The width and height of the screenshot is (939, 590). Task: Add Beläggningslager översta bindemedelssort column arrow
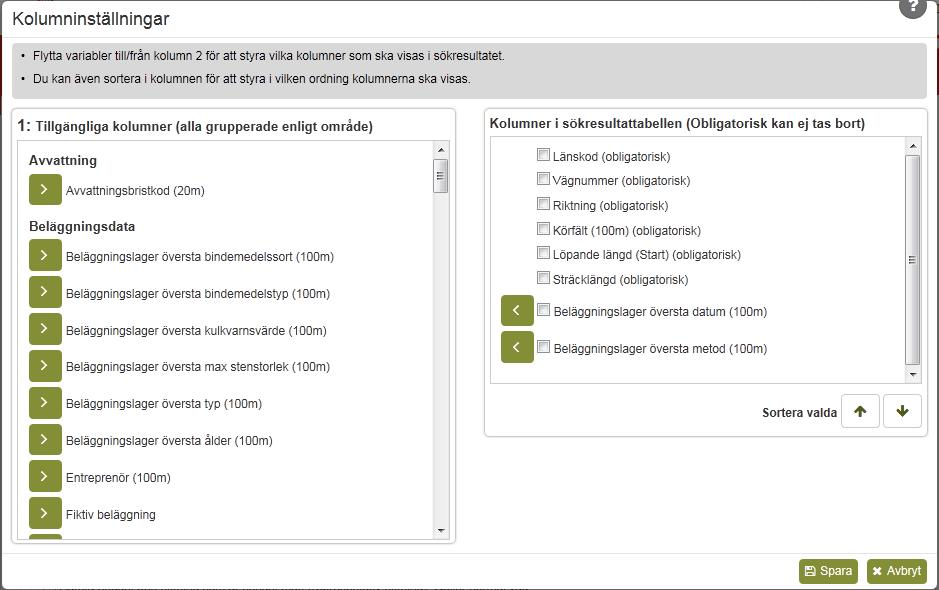(x=45, y=255)
